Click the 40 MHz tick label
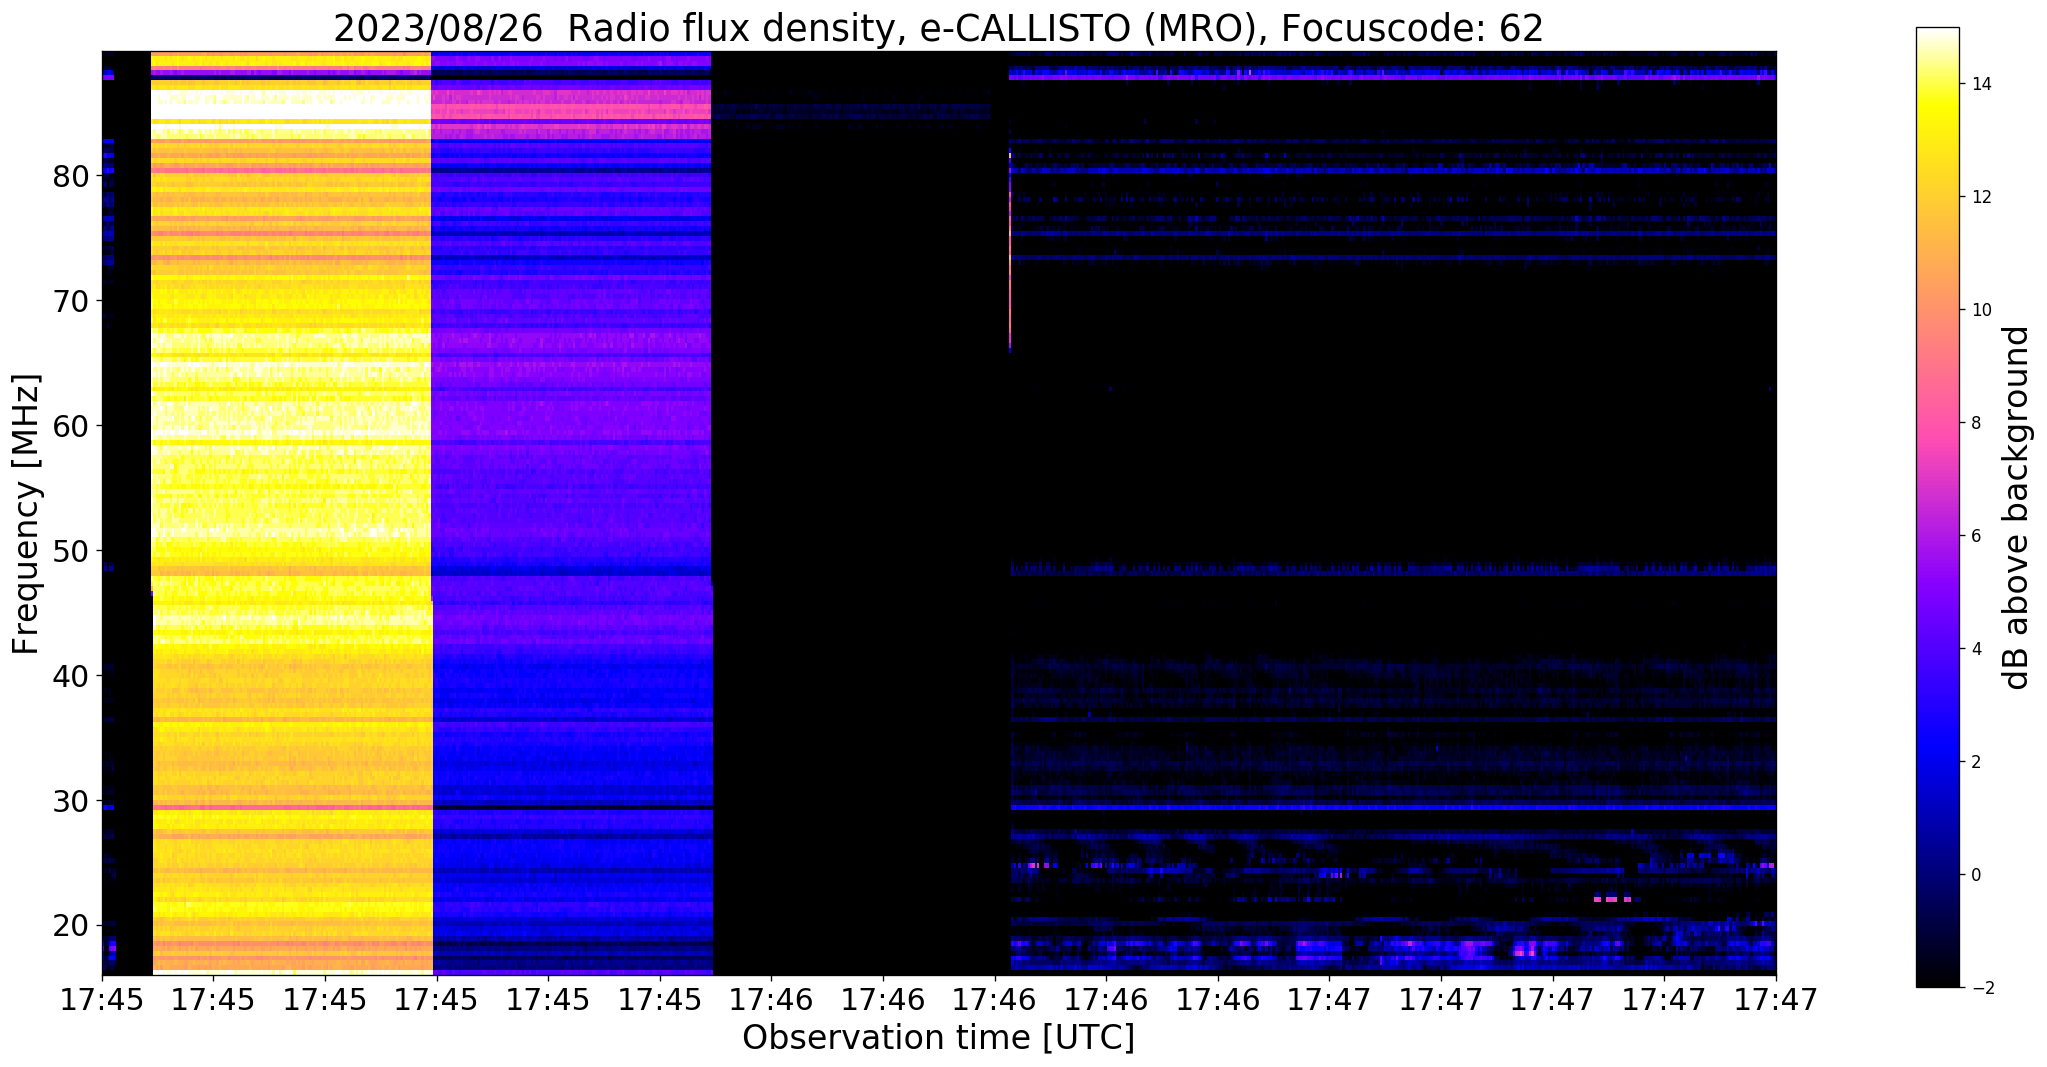This screenshot has width=2047, height=1067. click(70, 676)
